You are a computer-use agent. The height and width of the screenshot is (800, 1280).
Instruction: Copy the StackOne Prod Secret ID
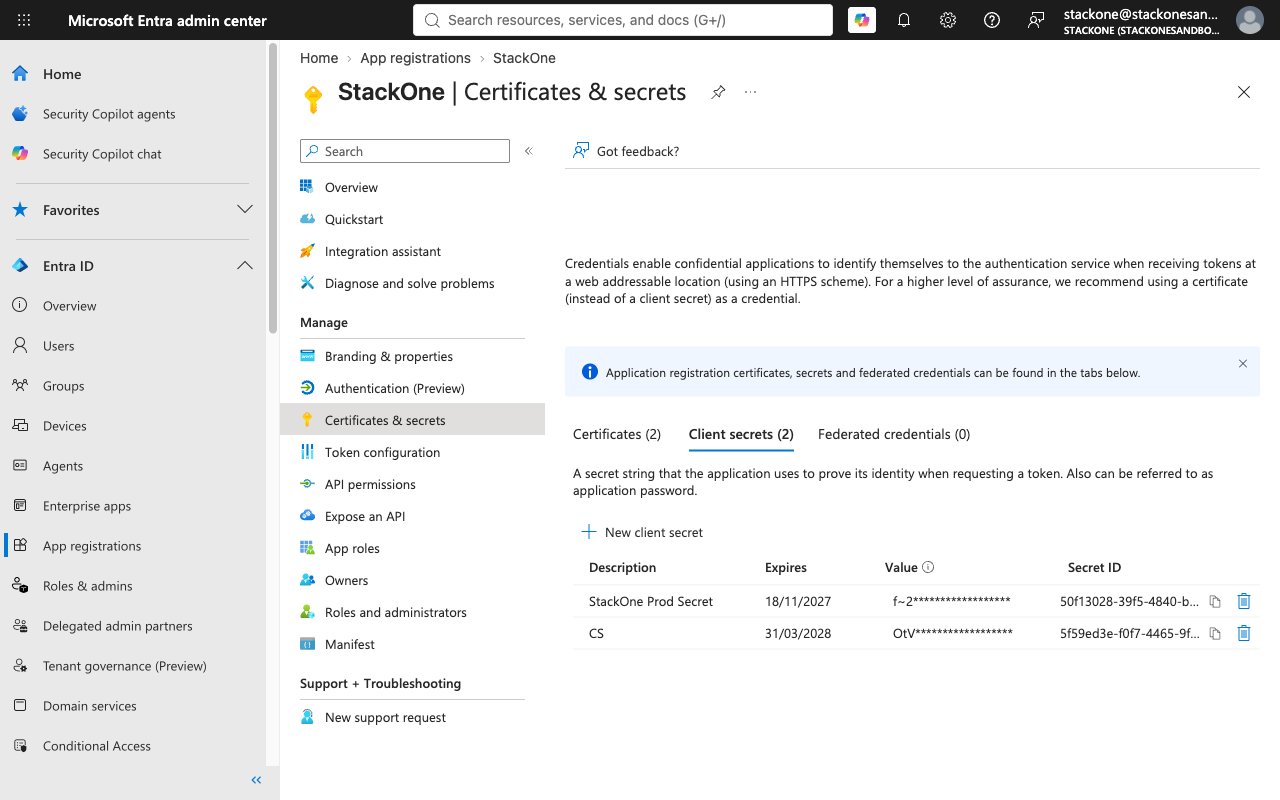[1215, 602]
